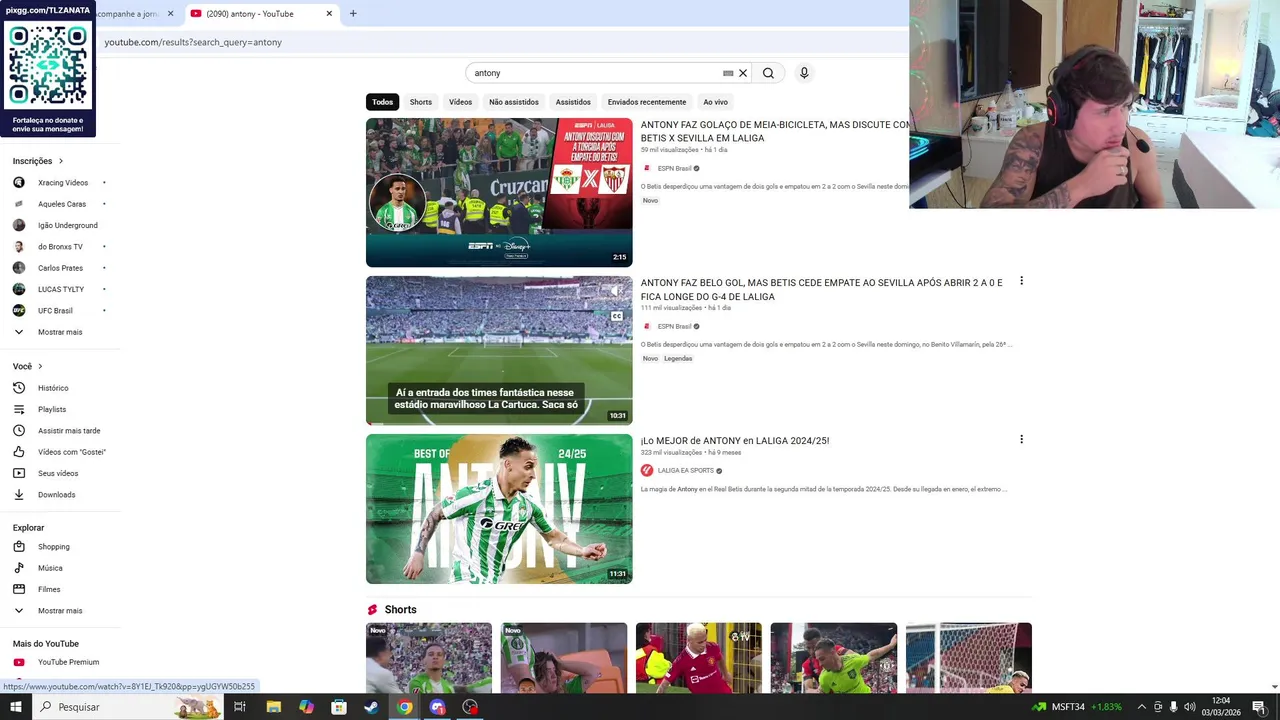Viewport: 1280px width, 720px height.
Task: Open options menu for ANTONY FAZ BELO GOL video
Action: tap(1021, 281)
